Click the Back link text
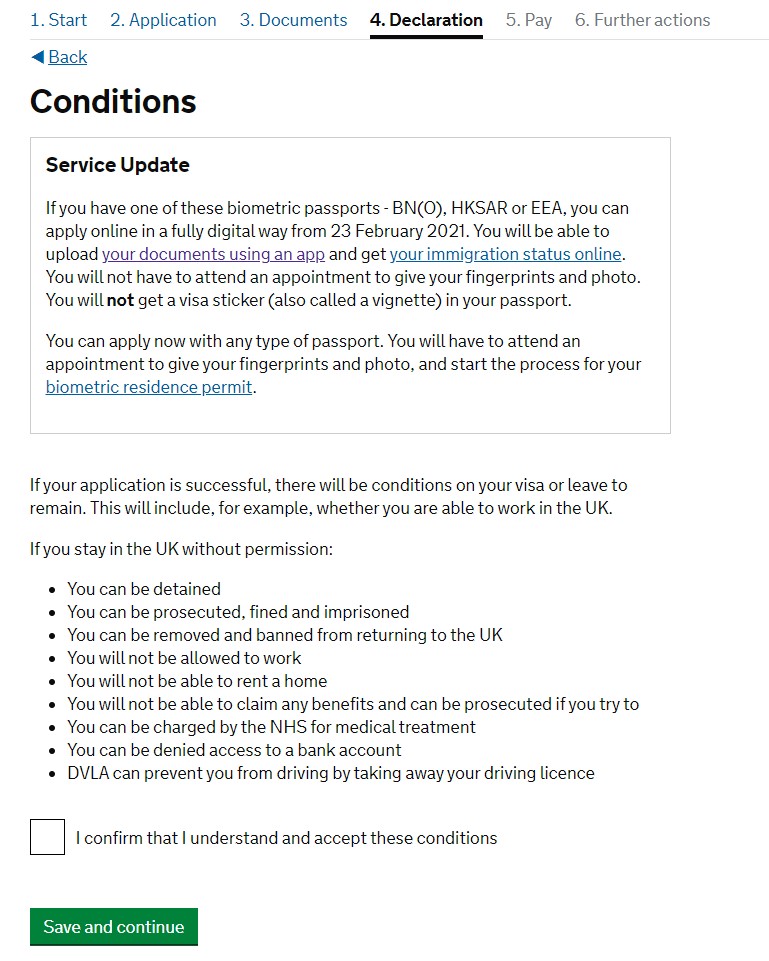The width and height of the screenshot is (769, 961). 68,57
